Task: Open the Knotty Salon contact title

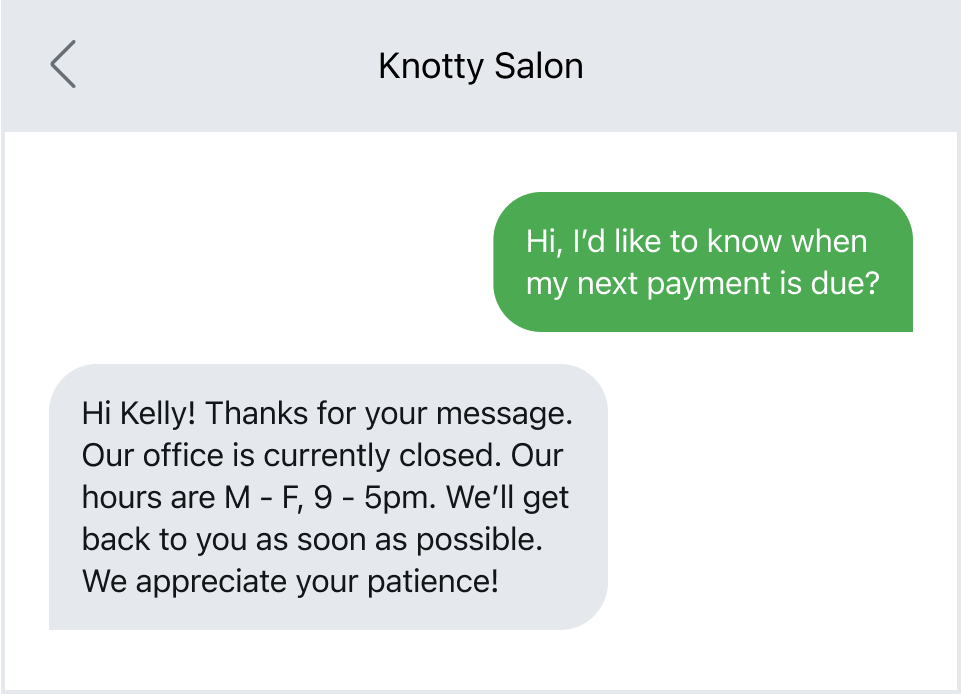Action: [480, 66]
